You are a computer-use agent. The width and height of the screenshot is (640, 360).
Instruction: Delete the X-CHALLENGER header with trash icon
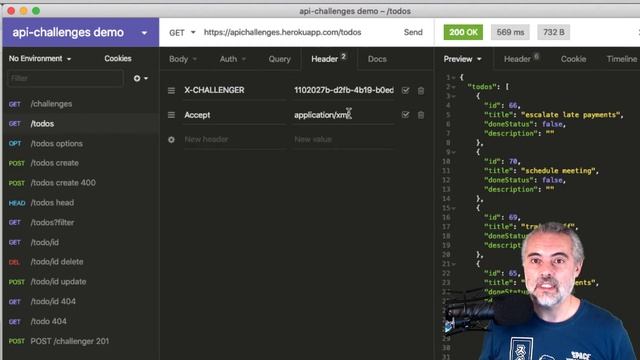[x=421, y=91]
